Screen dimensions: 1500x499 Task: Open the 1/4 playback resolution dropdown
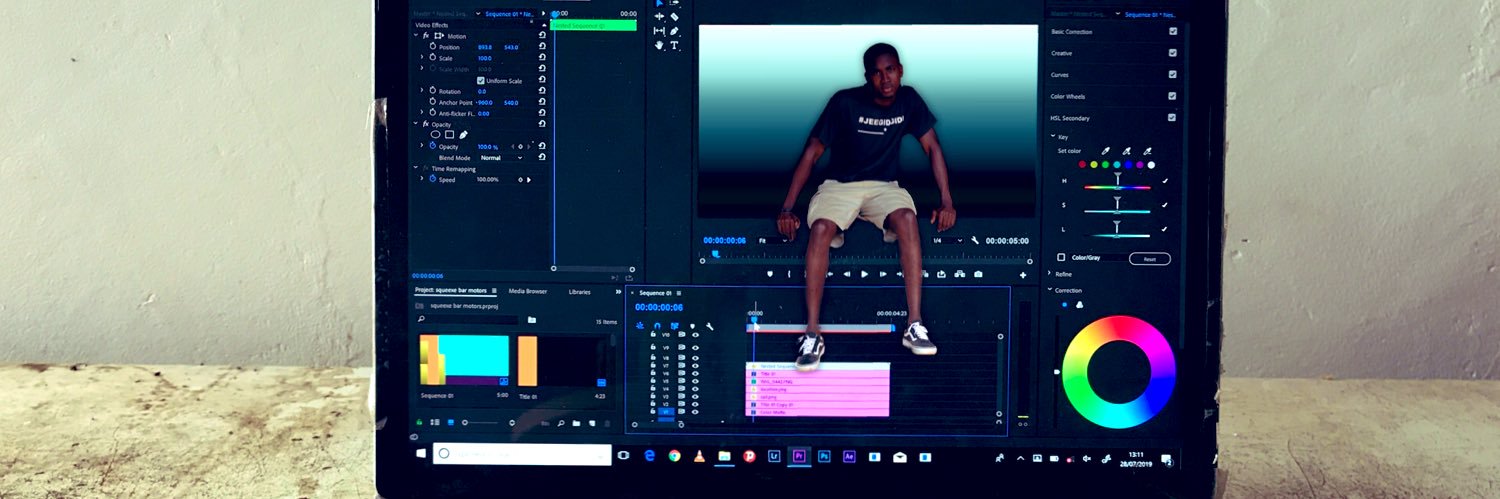click(x=947, y=240)
